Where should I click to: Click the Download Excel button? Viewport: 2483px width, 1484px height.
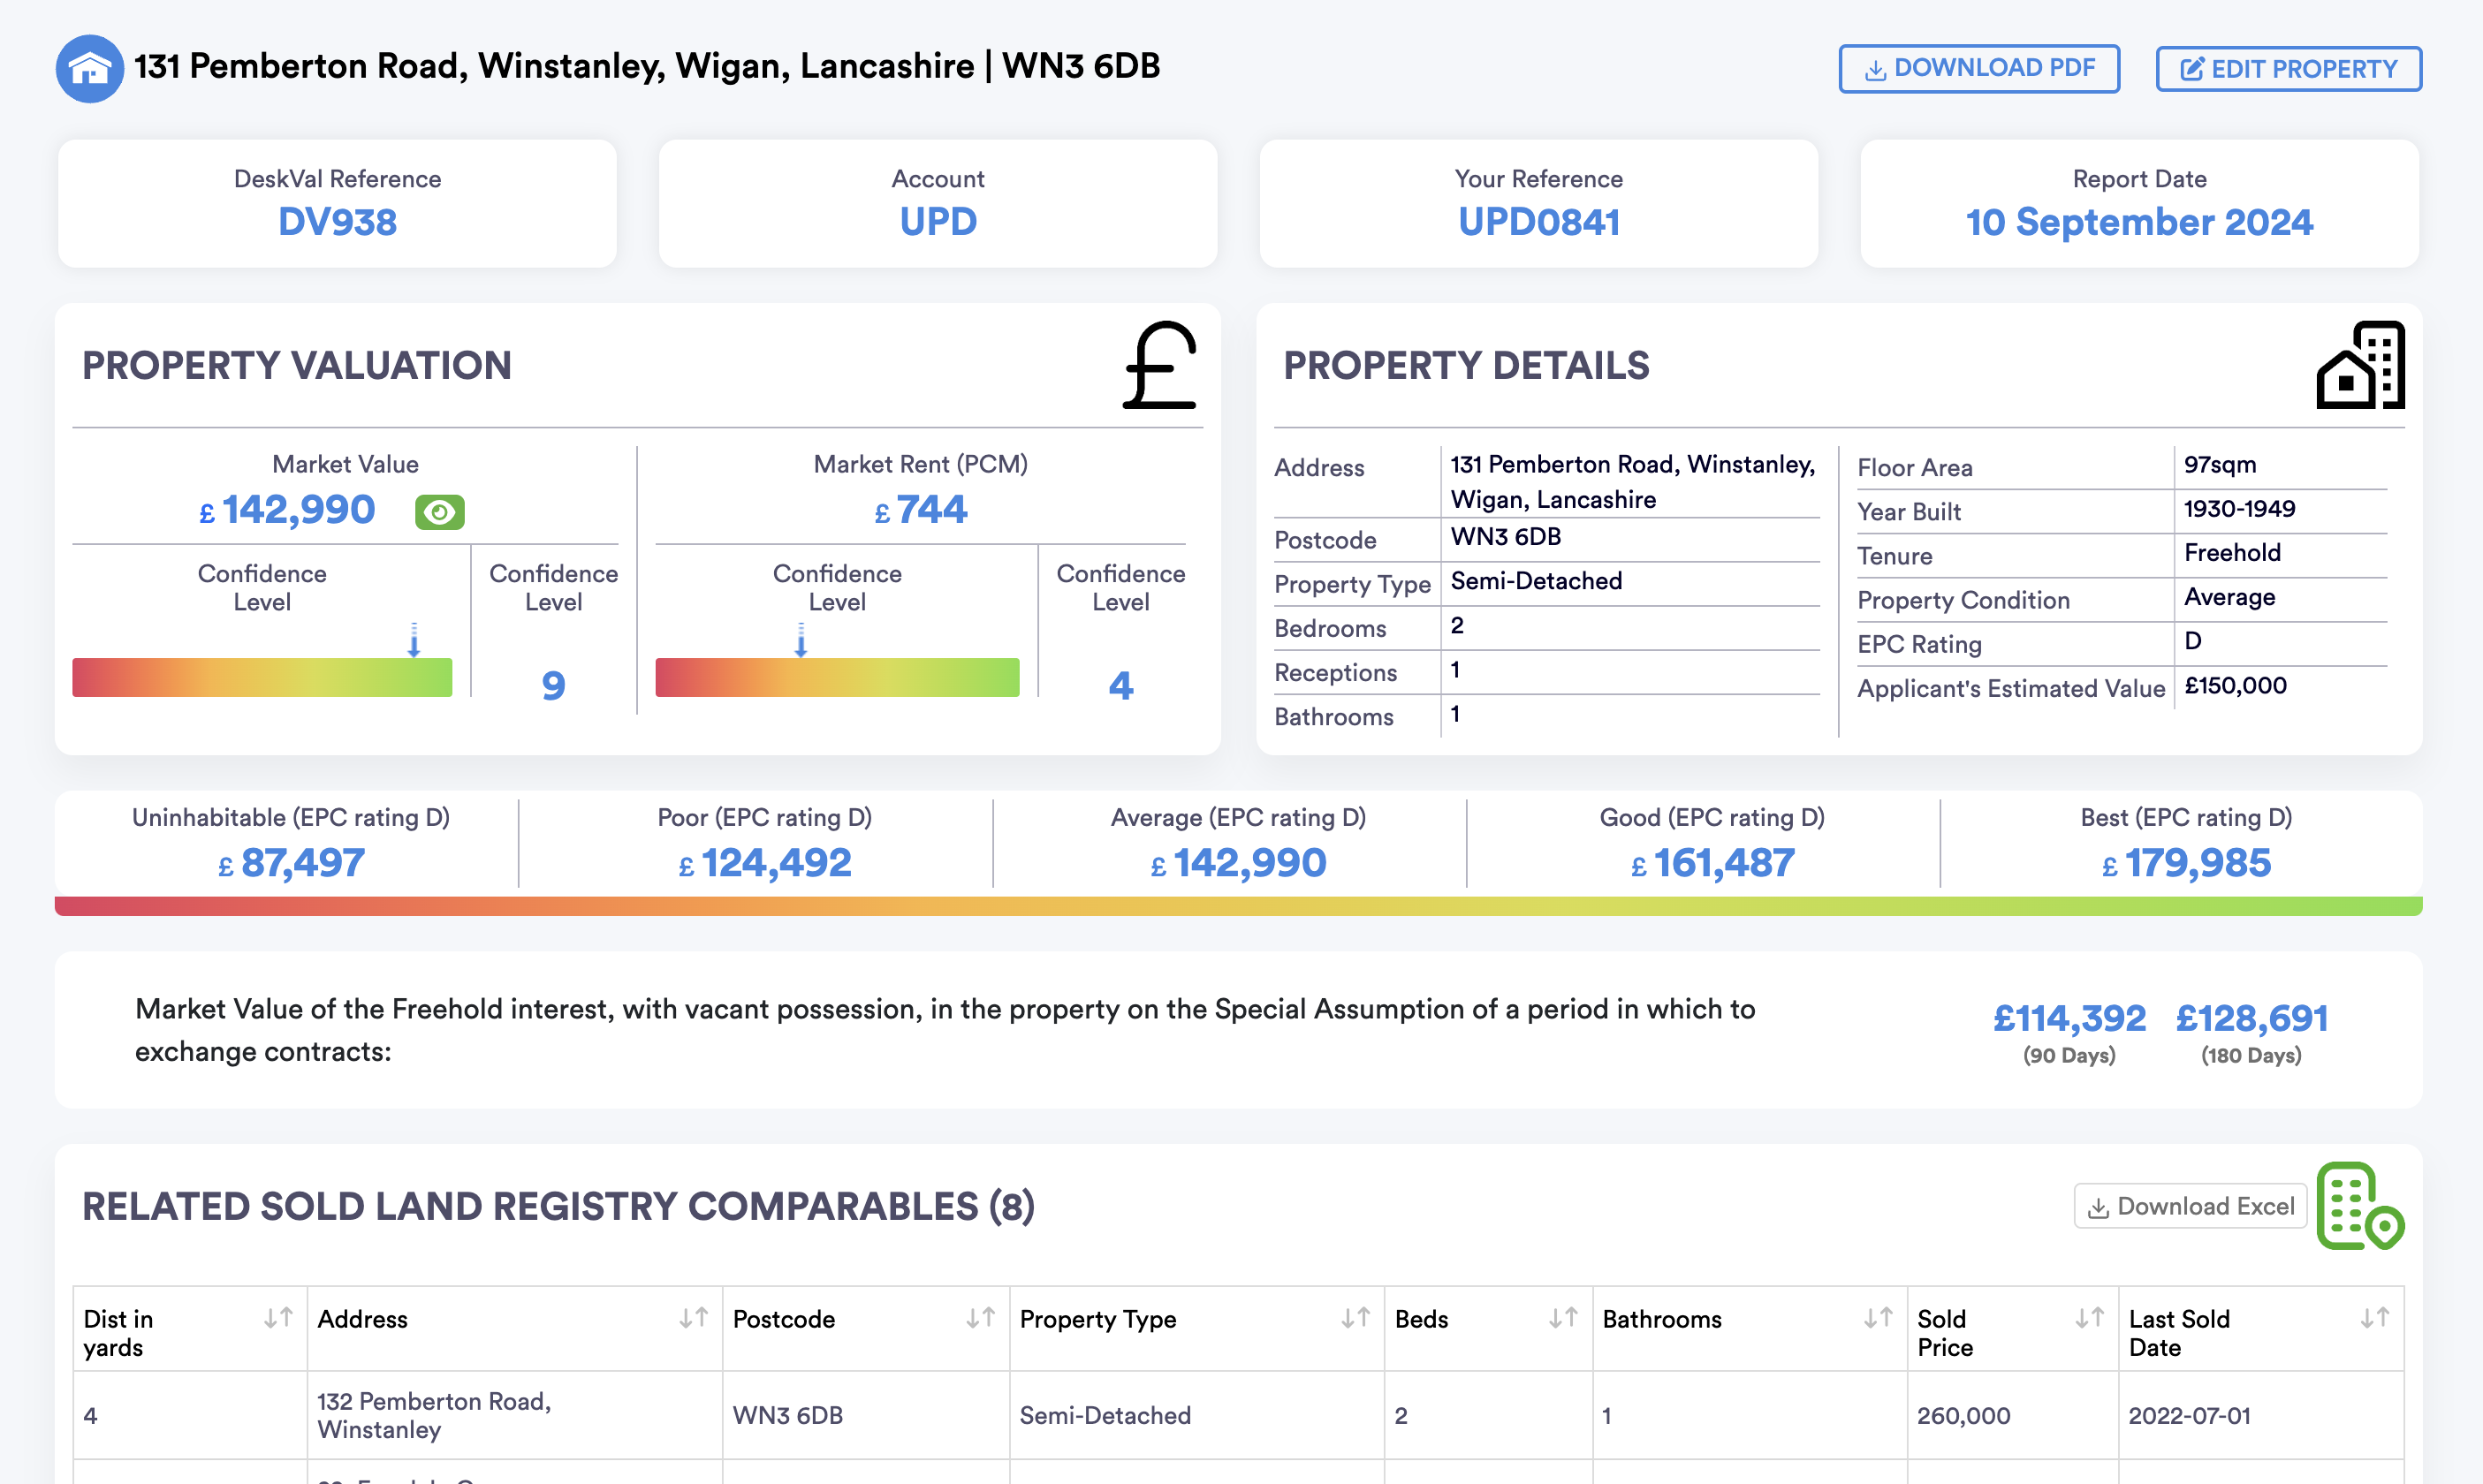[2189, 1206]
